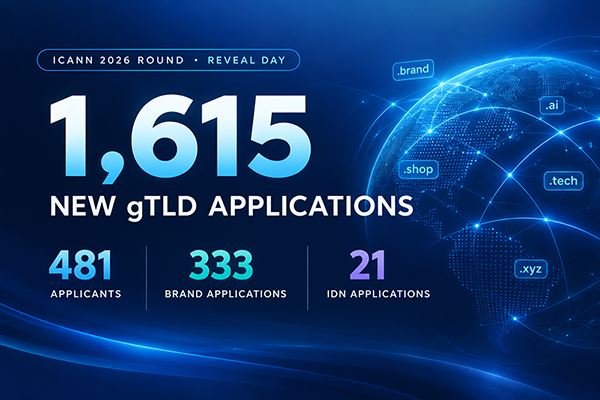Click the '.brand' tag on the globe
600x400 pixels.
click(413, 70)
